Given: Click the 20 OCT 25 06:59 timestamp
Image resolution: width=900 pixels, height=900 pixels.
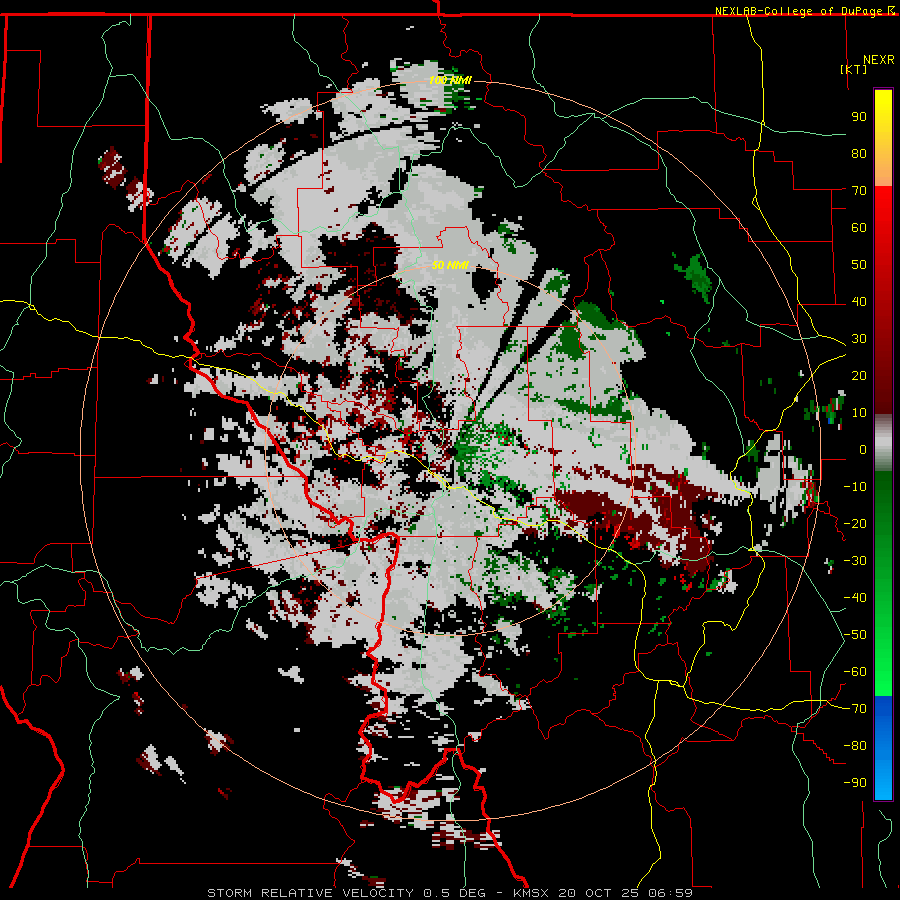Looking at the screenshot, I should pos(624,893).
